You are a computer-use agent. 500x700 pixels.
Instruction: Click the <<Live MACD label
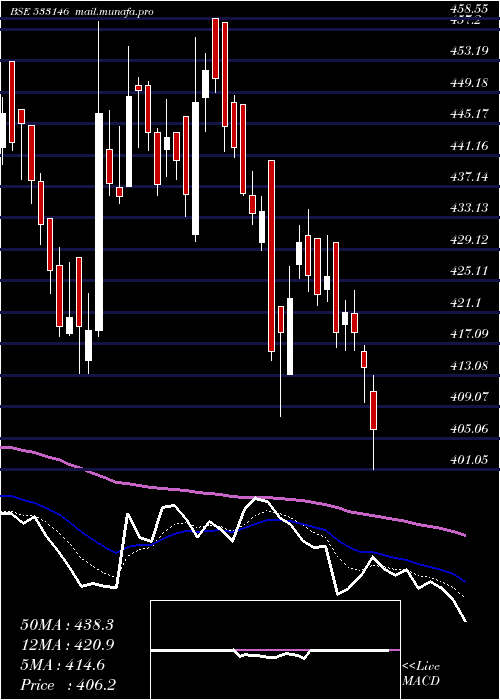[x=421, y=674]
